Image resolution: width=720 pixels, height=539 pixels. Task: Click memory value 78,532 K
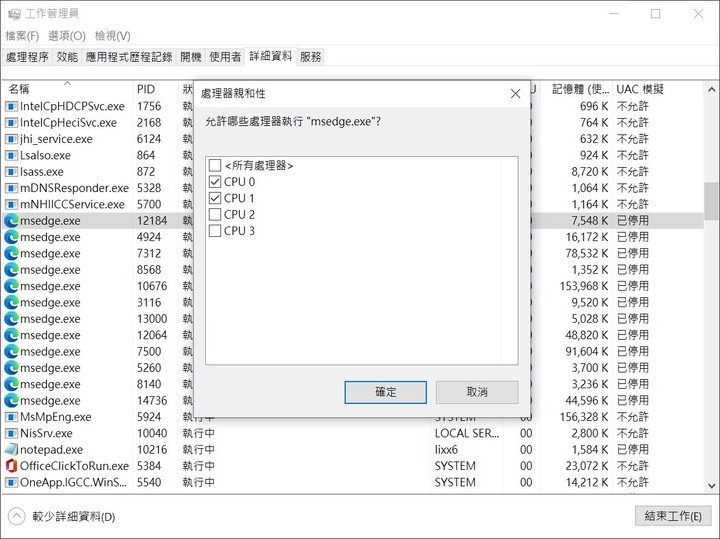point(586,254)
